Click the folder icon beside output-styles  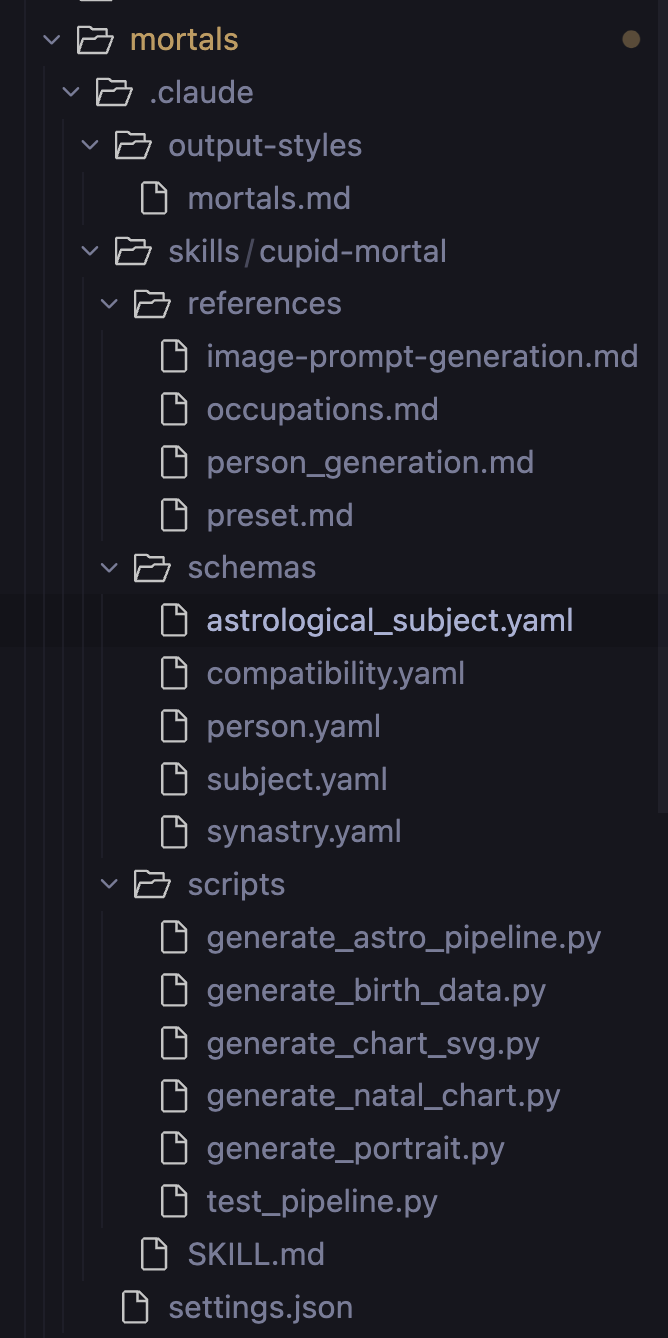(x=133, y=146)
